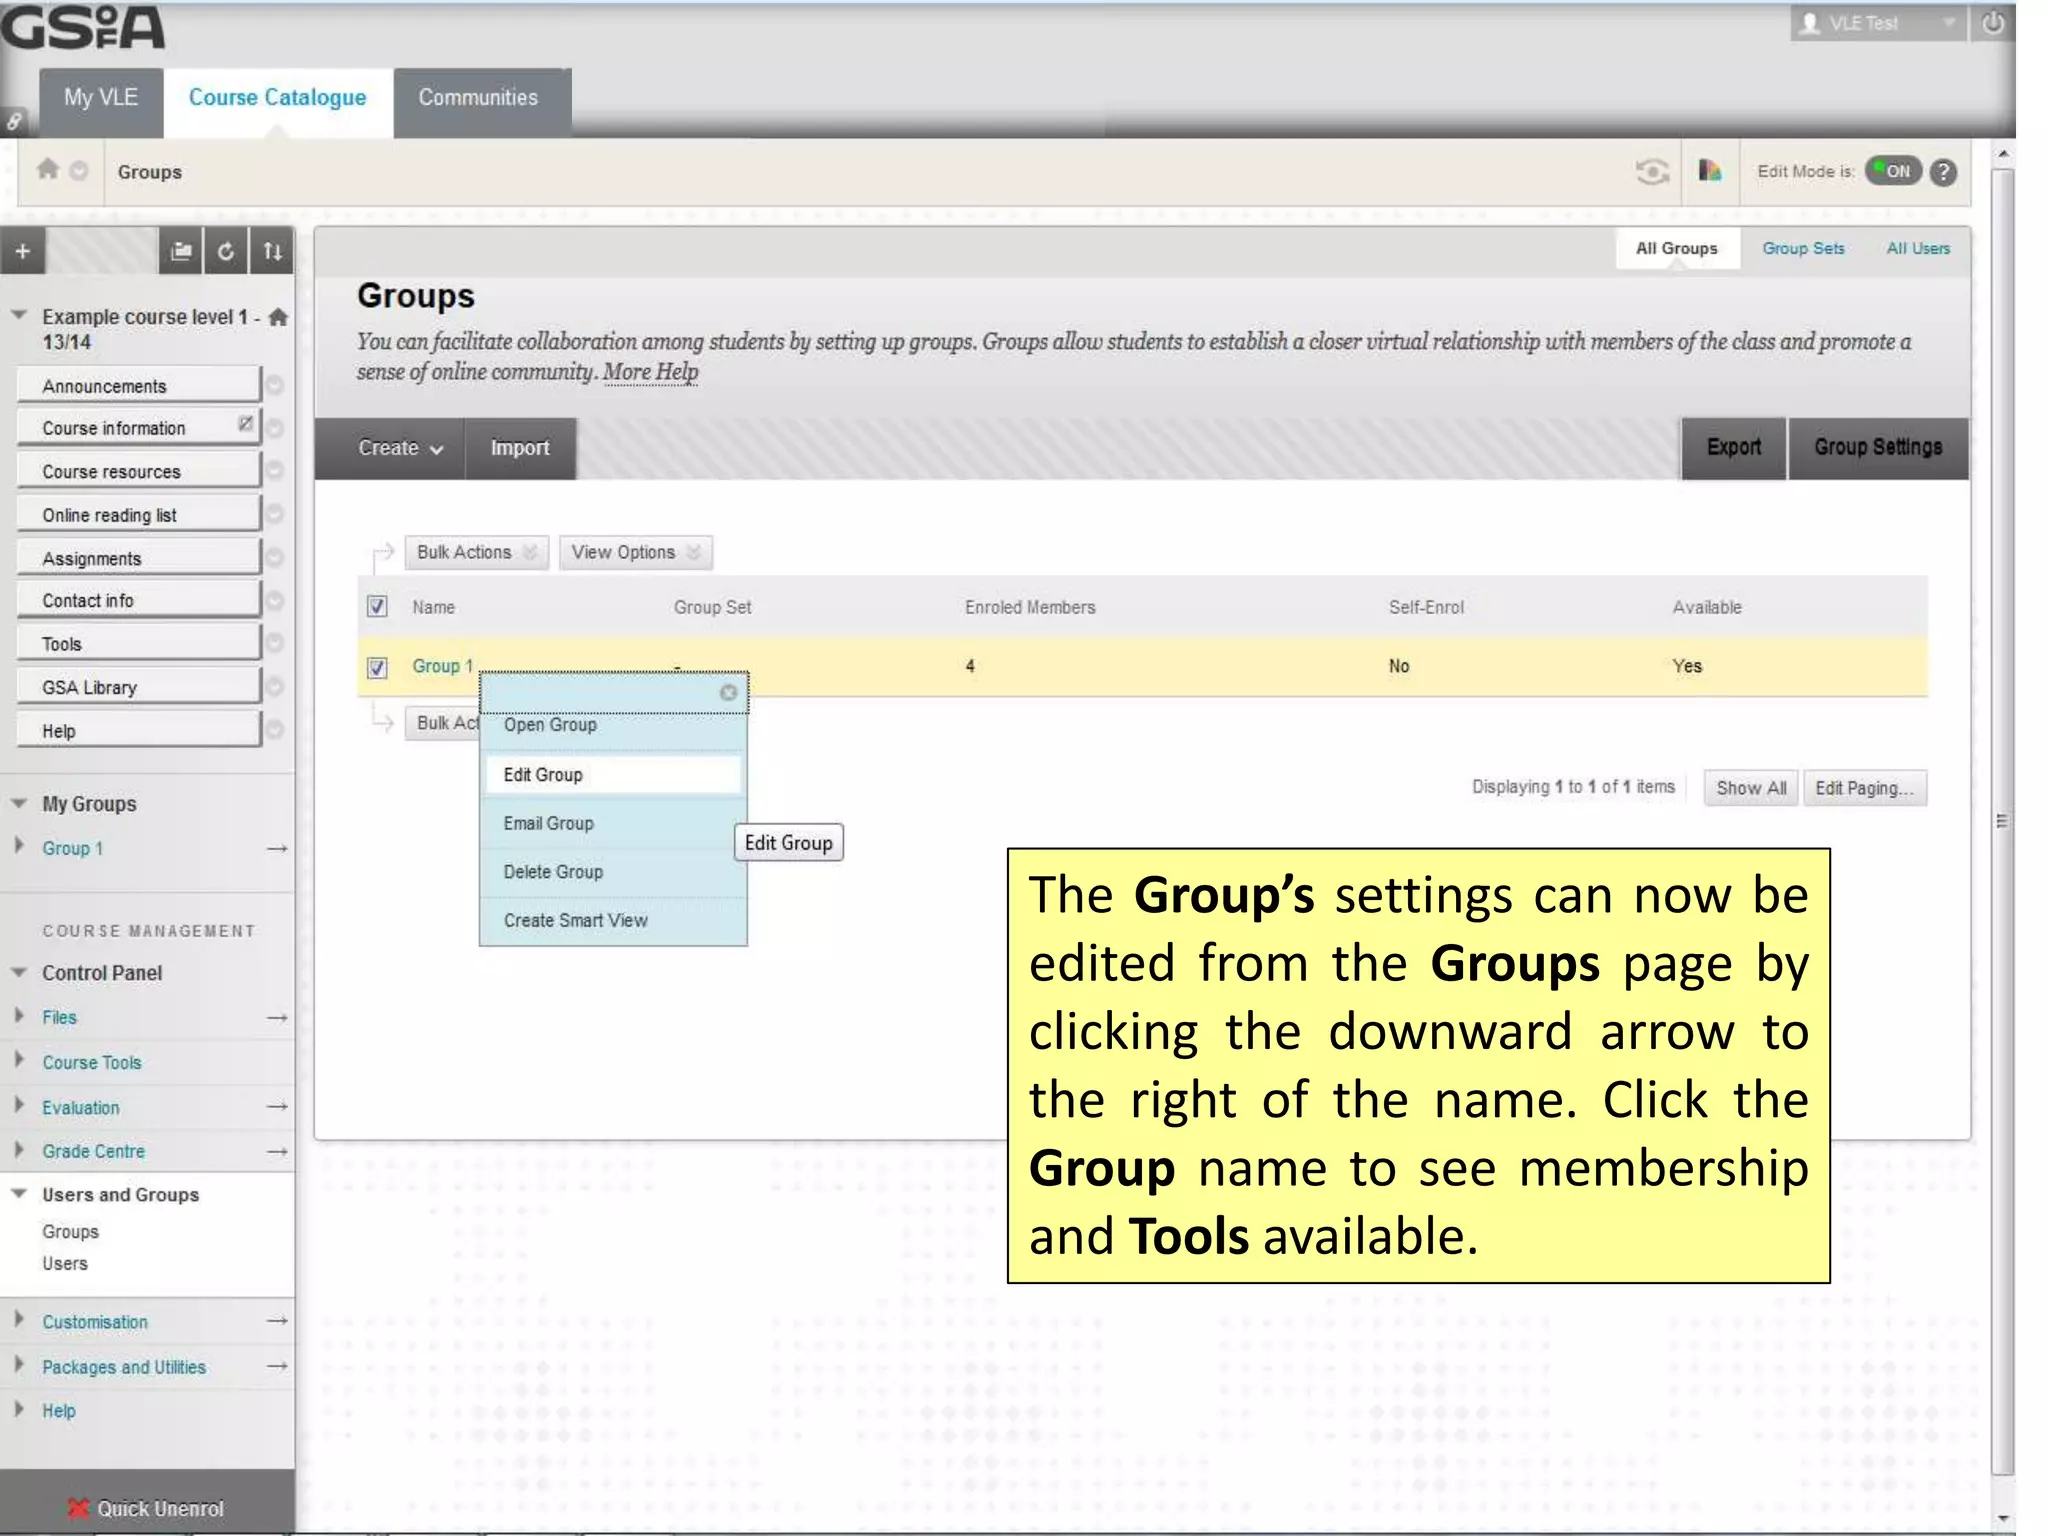The width and height of the screenshot is (2048, 1536).
Task: Click the course home icon beside course title
Action: point(278,317)
